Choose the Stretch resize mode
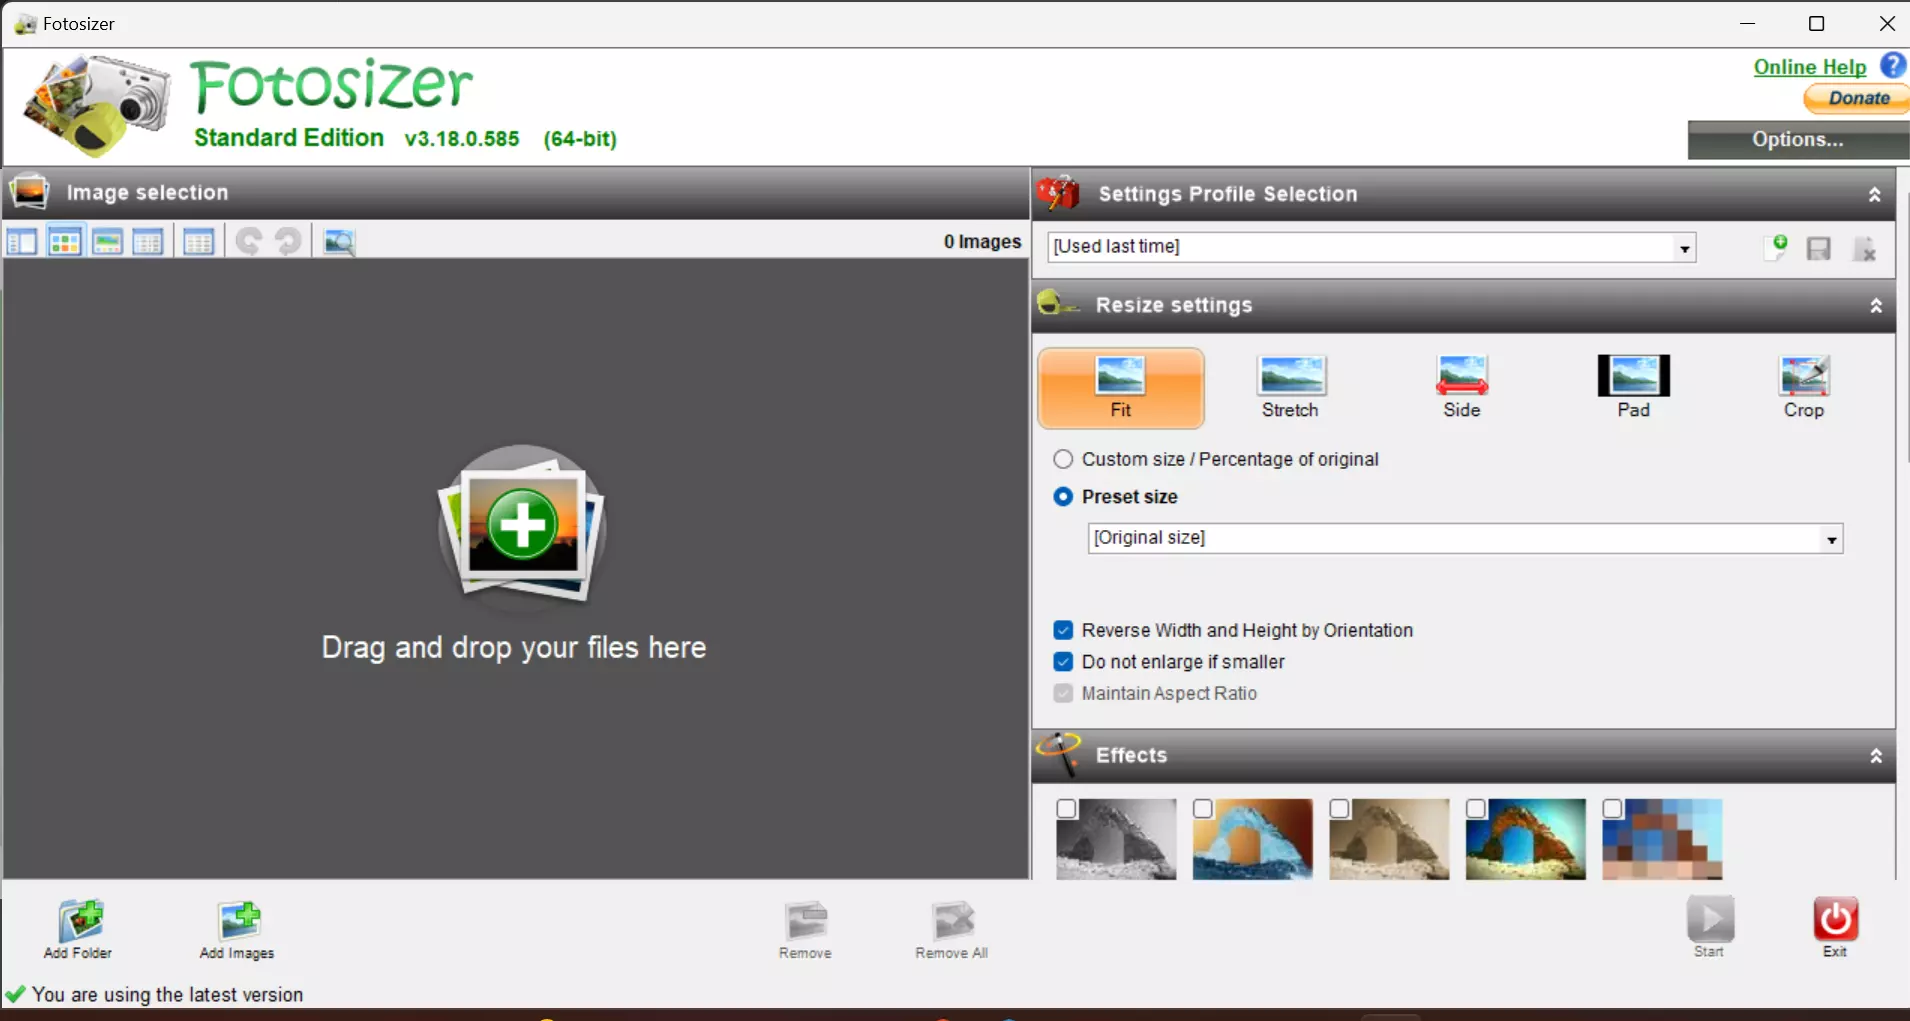Screen dimensions: 1910x1021 (x=1290, y=388)
